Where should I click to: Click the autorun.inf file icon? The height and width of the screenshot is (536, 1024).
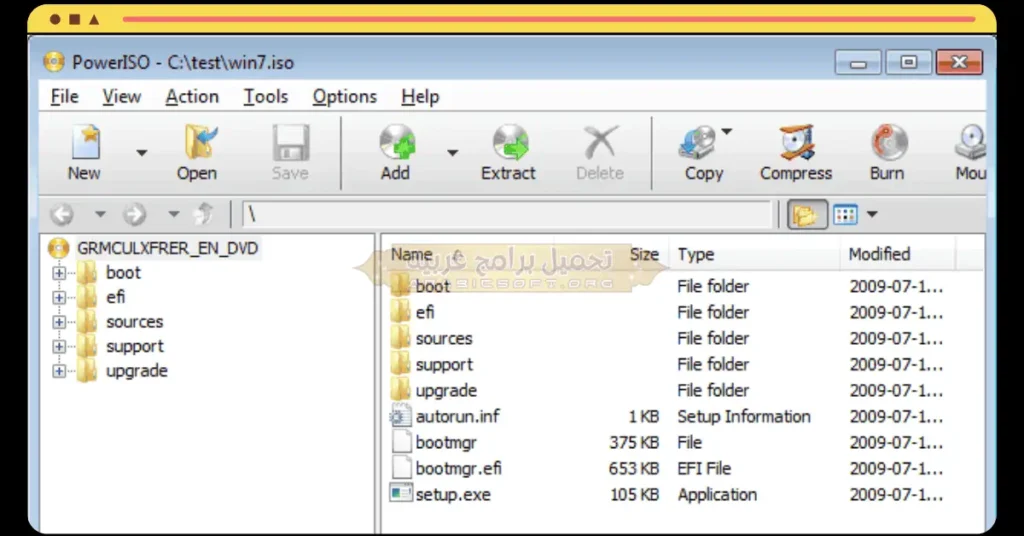(401, 415)
